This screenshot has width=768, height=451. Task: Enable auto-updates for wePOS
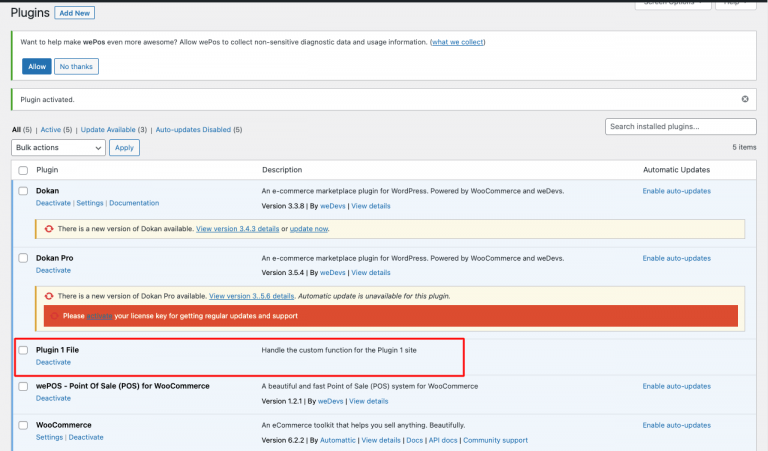tap(676, 386)
